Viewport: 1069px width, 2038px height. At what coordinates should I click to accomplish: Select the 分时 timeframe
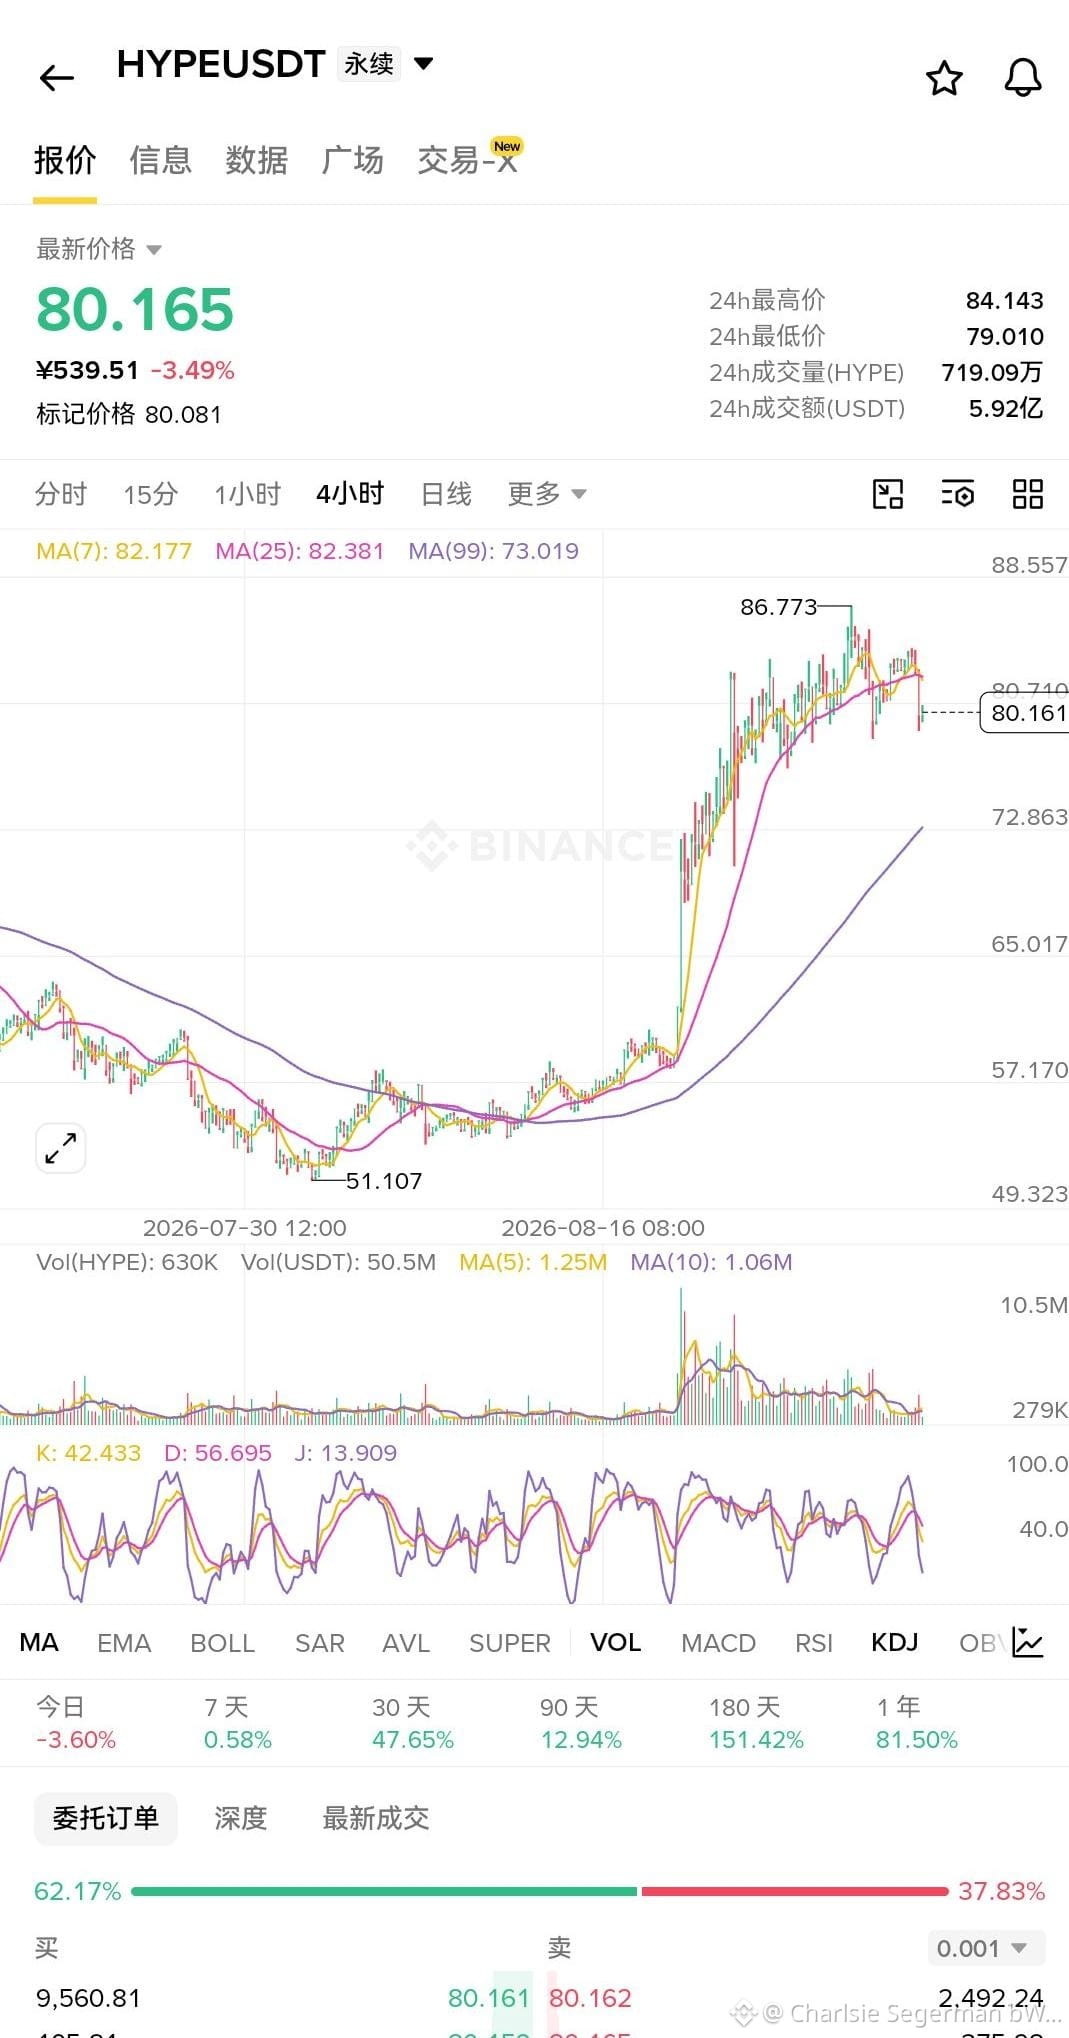point(61,494)
